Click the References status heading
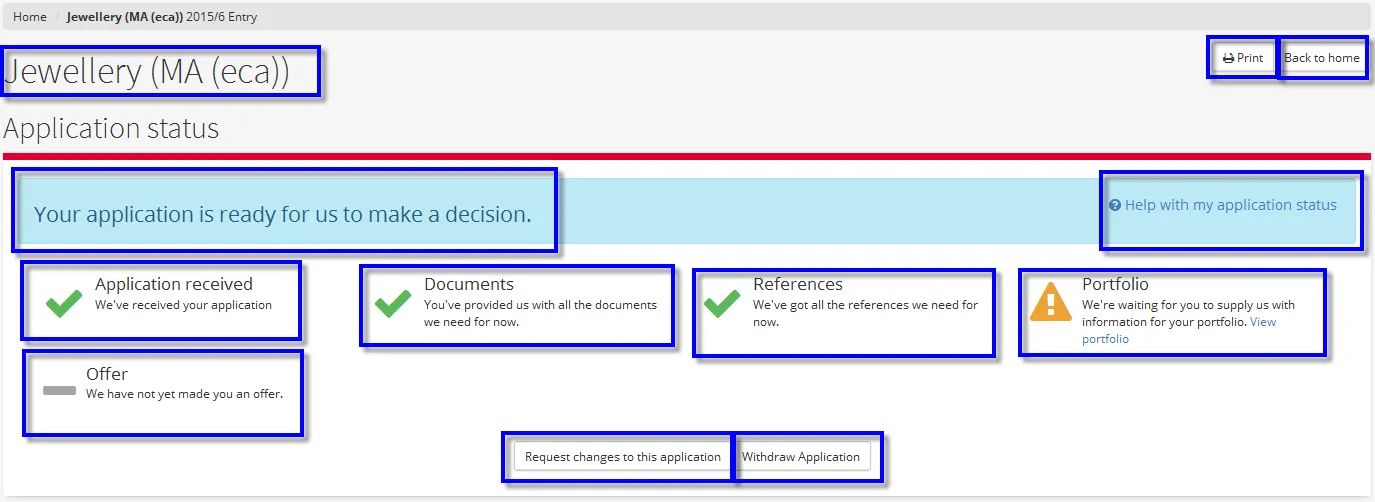 pos(798,284)
